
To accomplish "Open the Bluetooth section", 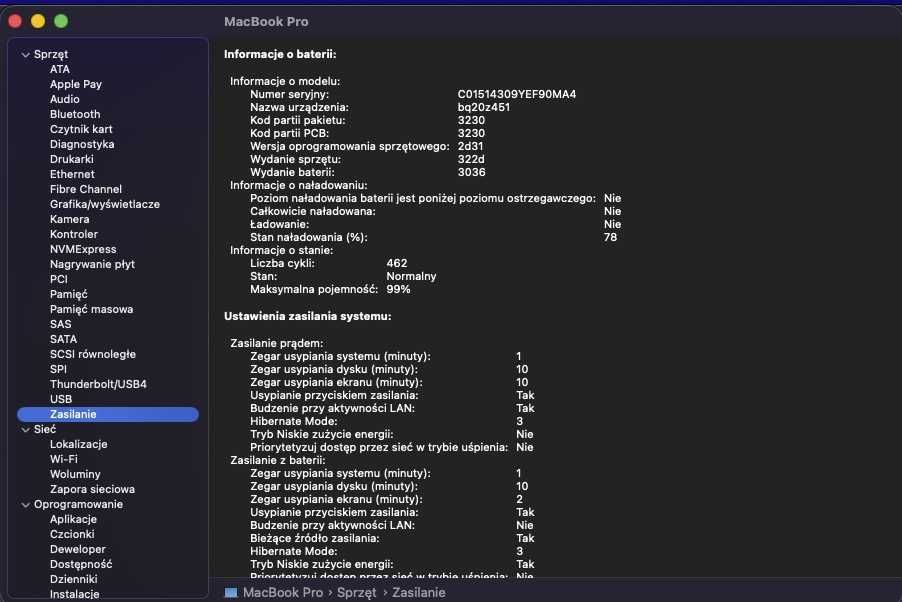I will (75, 114).
